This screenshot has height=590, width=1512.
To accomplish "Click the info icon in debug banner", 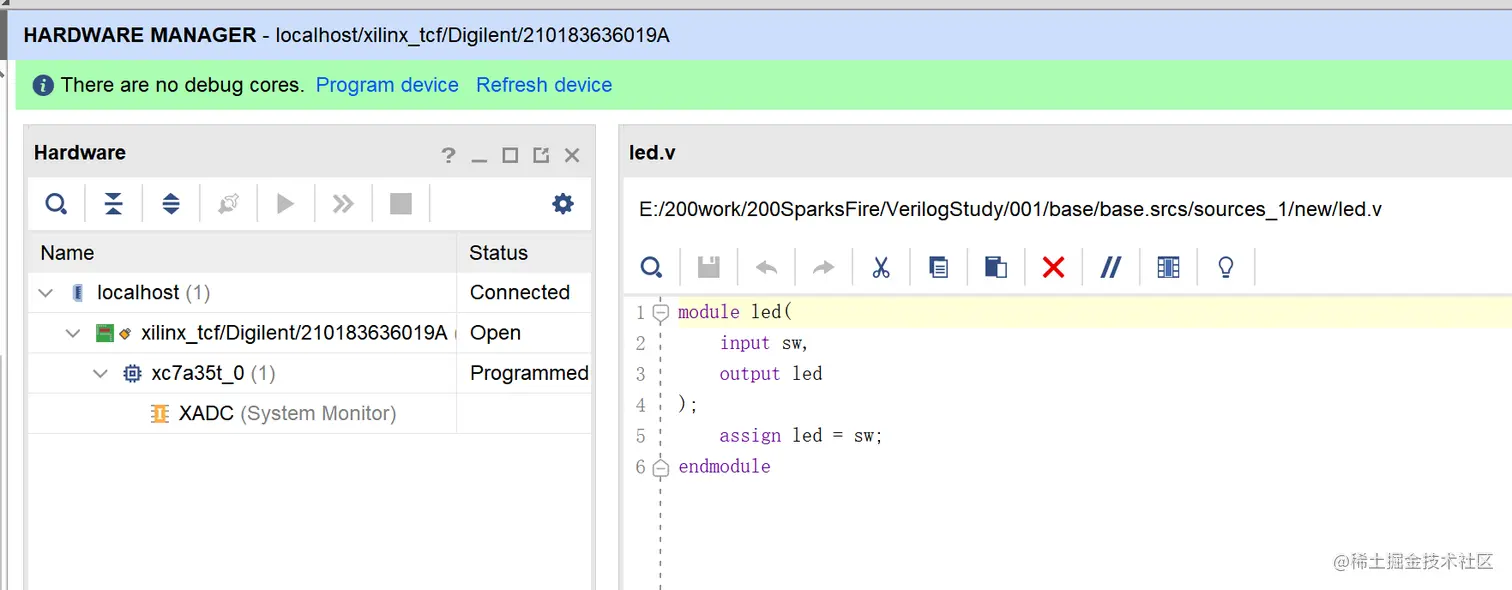I will click(43, 86).
